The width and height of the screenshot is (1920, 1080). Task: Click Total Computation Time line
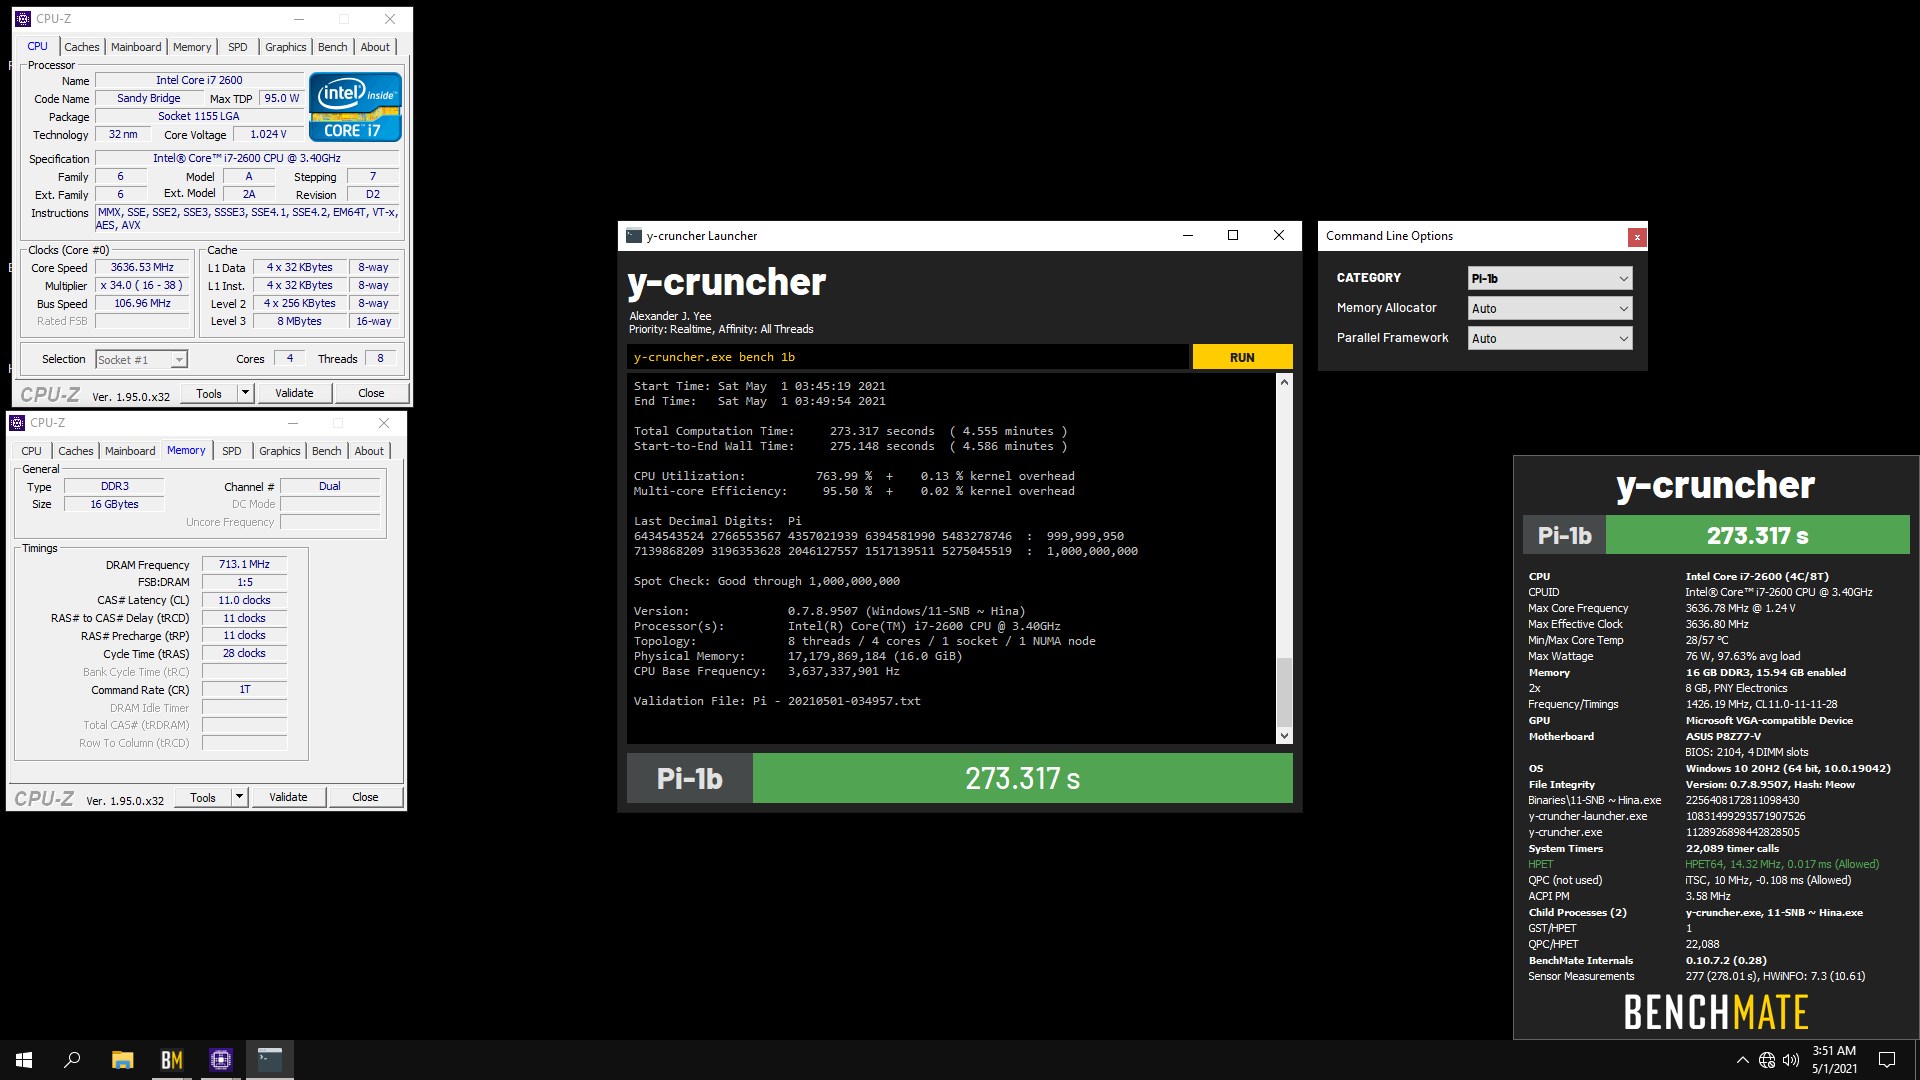click(850, 432)
